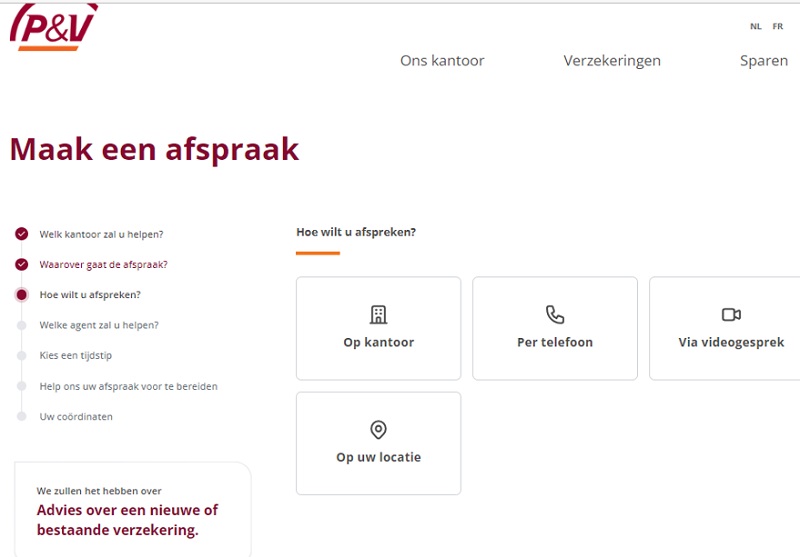This screenshot has height=557, width=800.
Task: Switch language to FR
Action: (x=778, y=27)
